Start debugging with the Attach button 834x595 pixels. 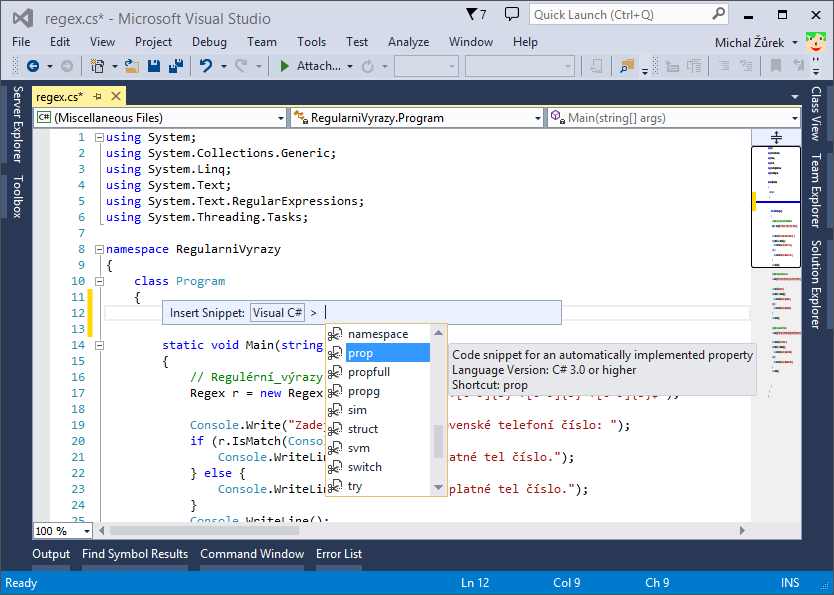(x=316, y=67)
